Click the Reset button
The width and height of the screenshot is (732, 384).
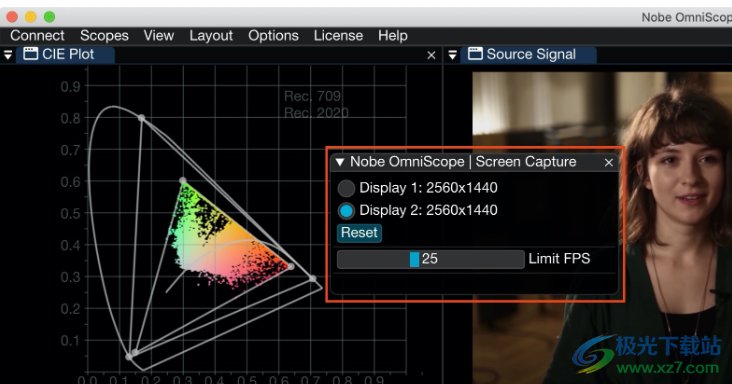359,233
